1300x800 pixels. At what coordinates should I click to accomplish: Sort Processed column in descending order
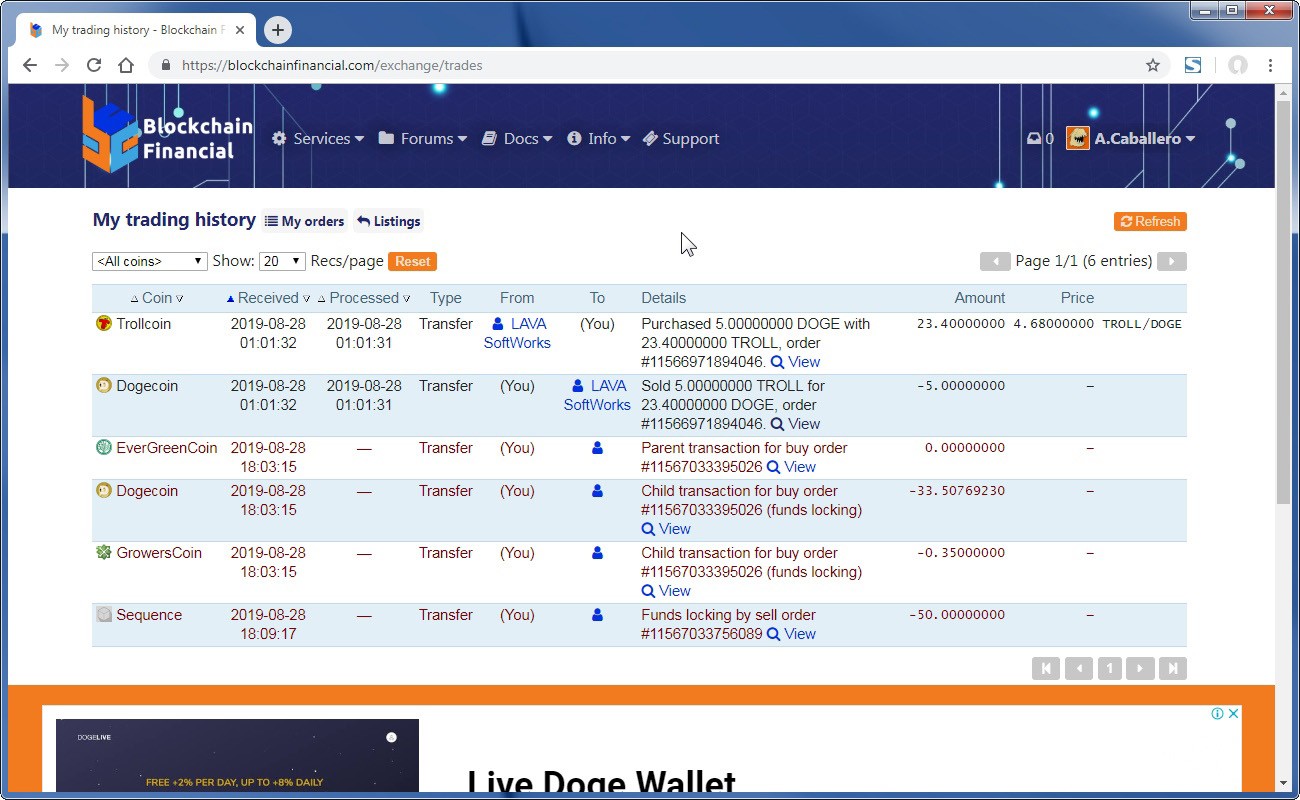point(406,299)
